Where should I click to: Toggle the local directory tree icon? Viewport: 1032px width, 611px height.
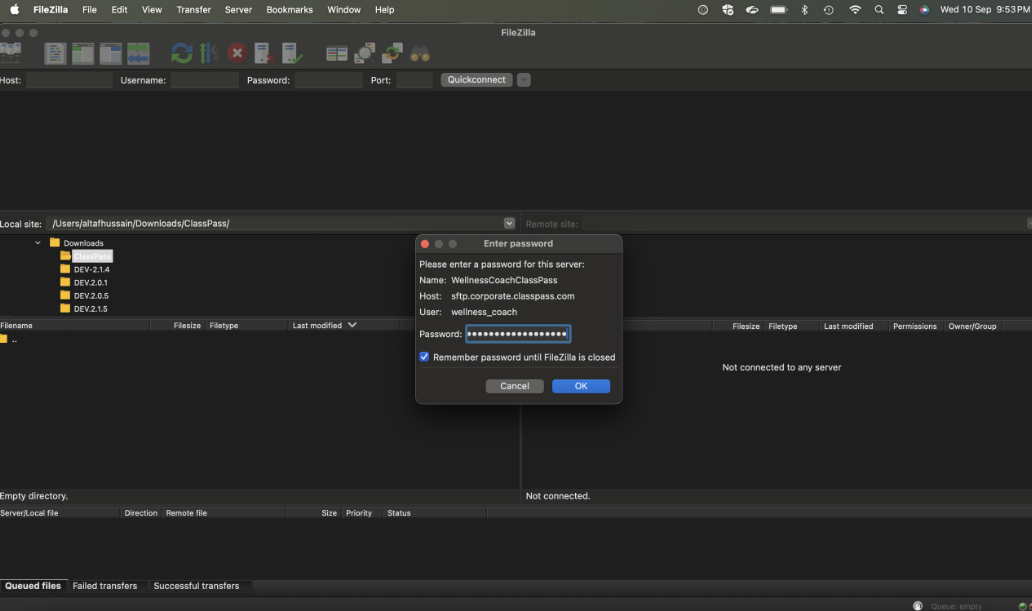[82, 53]
